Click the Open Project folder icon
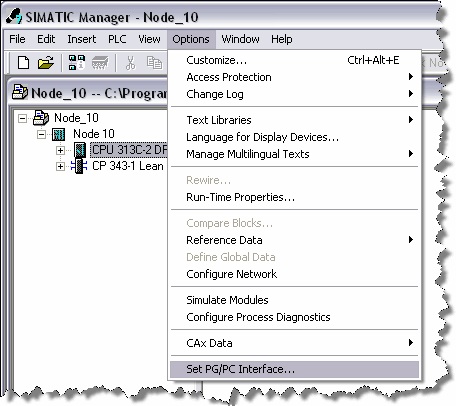456x406 pixels. (x=46, y=62)
